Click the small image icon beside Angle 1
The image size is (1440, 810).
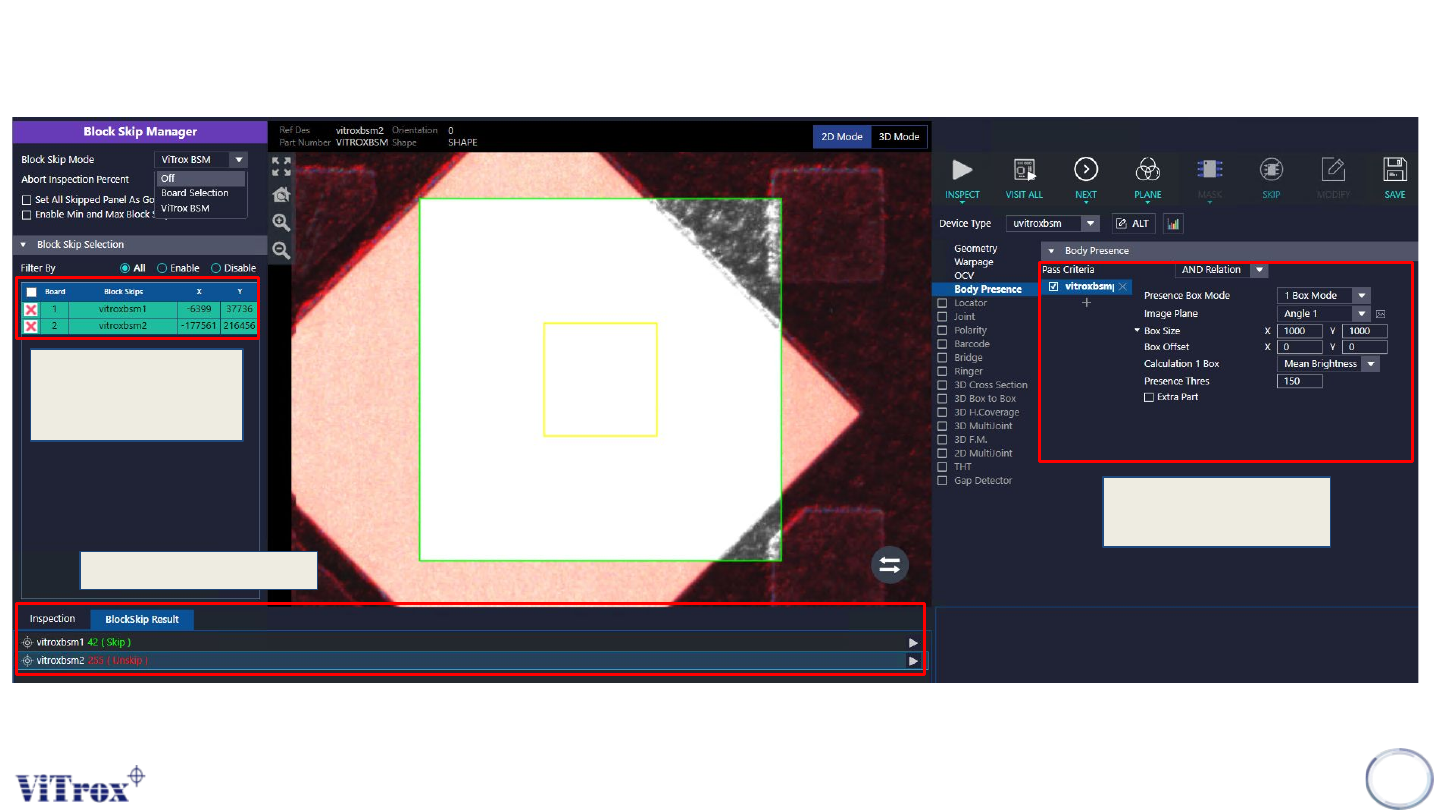[x=1381, y=314]
